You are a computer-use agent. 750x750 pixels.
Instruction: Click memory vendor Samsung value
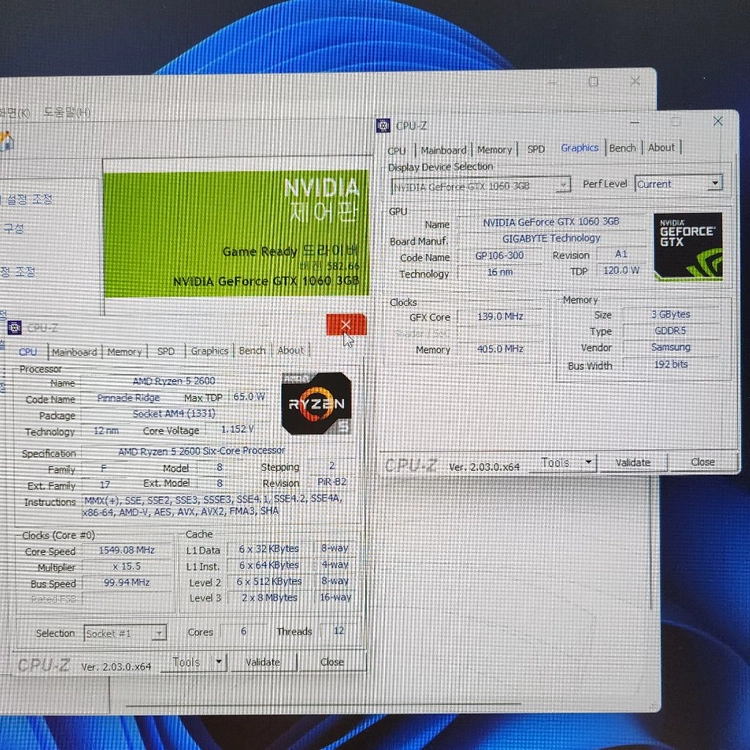(x=671, y=347)
